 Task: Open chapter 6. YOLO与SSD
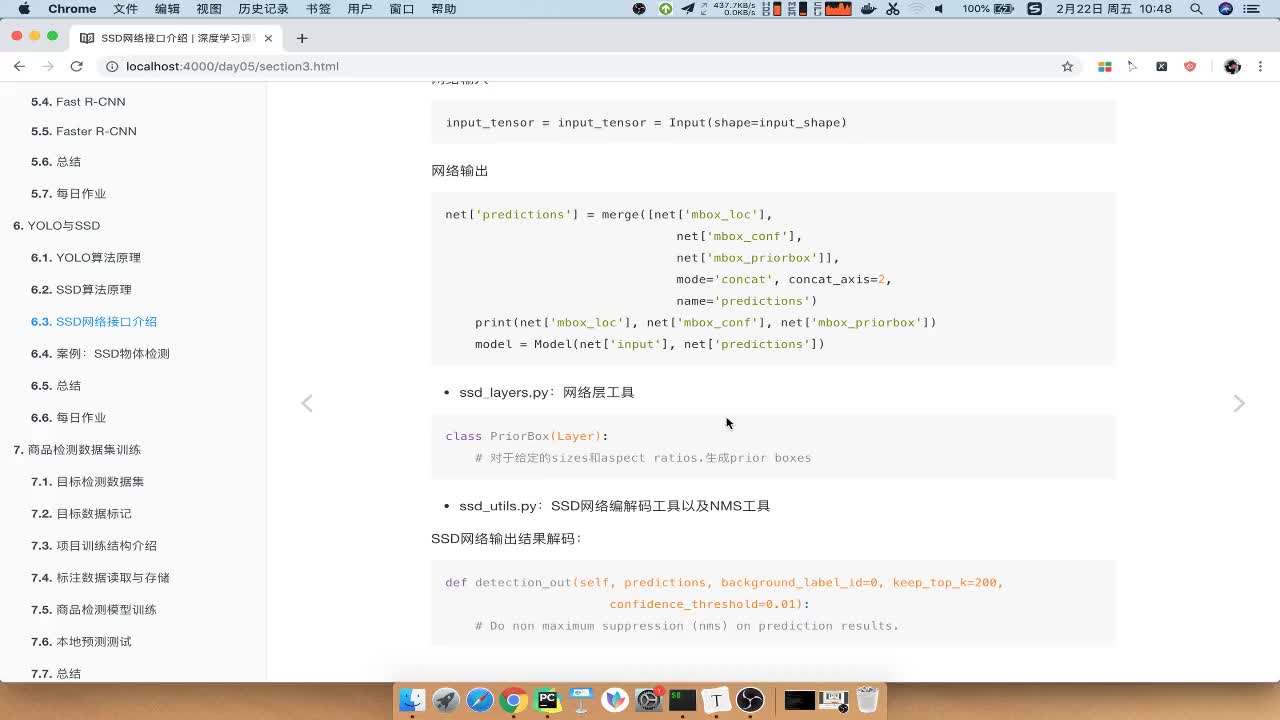pos(57,226)
